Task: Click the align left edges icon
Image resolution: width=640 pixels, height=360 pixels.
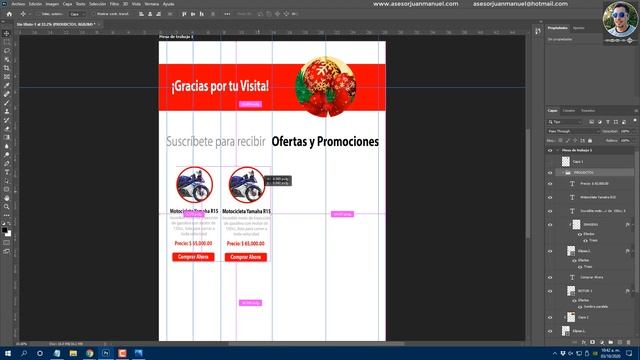Action: [x=142, y=14]
